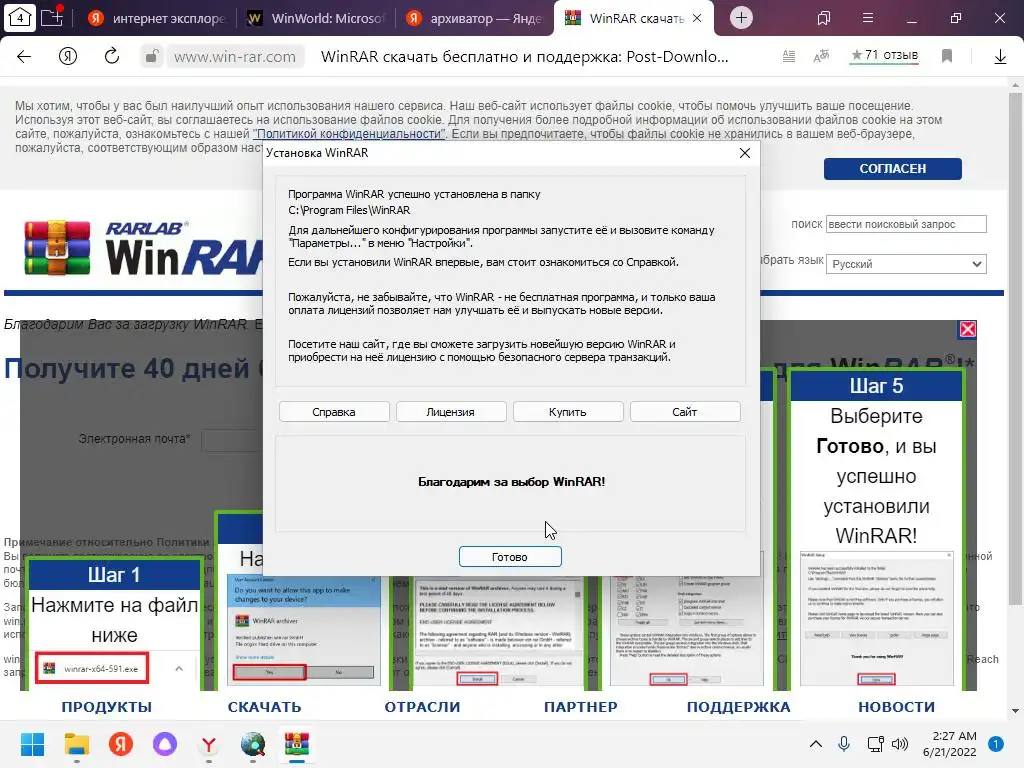Click the Купить button
1024x768 pixels.
pos(568,412)
